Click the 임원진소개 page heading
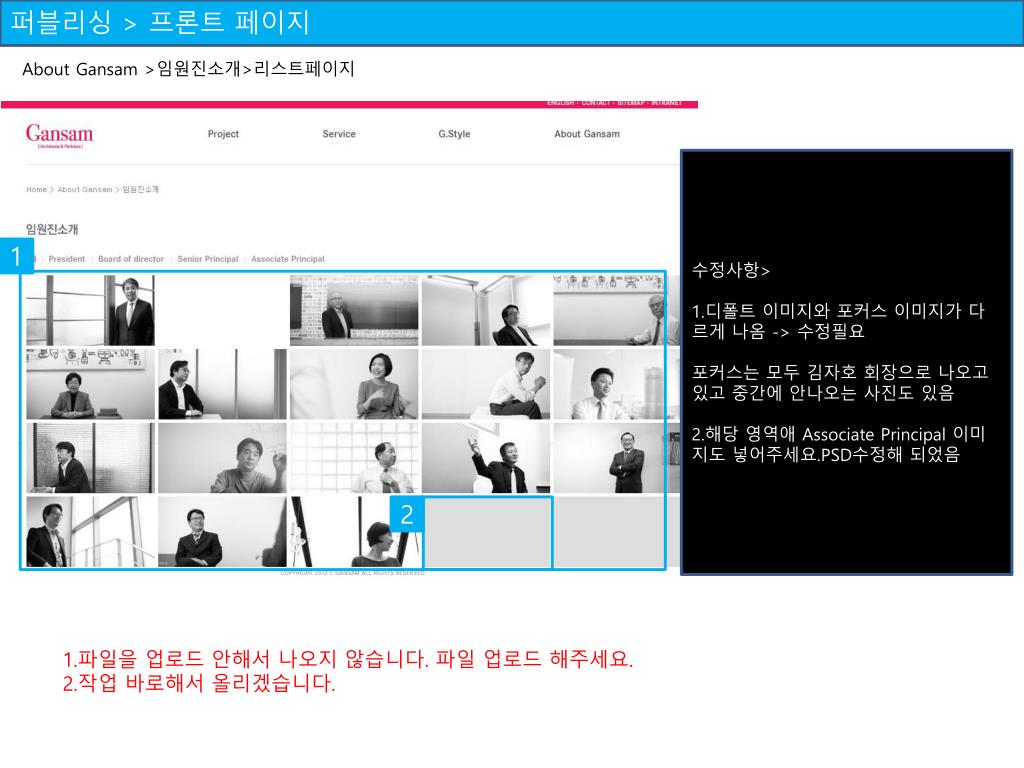Viewport: 1024px width, 768px height. [x=52, y=229]
